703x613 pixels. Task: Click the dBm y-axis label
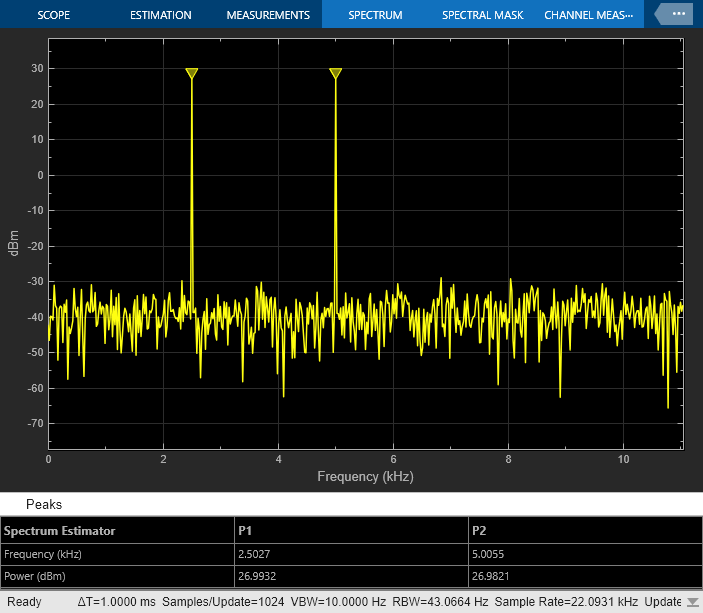(x=15, y=245)
